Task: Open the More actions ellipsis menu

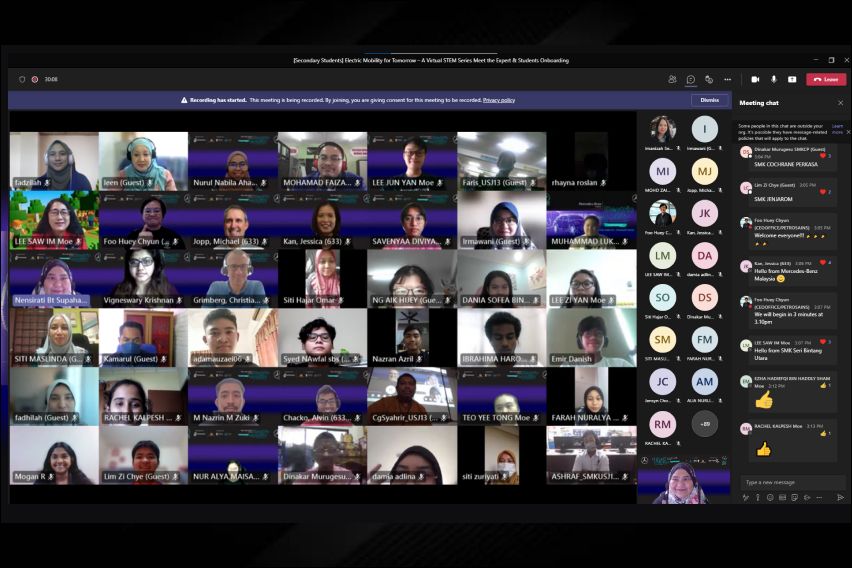Action: pos(727,79)
